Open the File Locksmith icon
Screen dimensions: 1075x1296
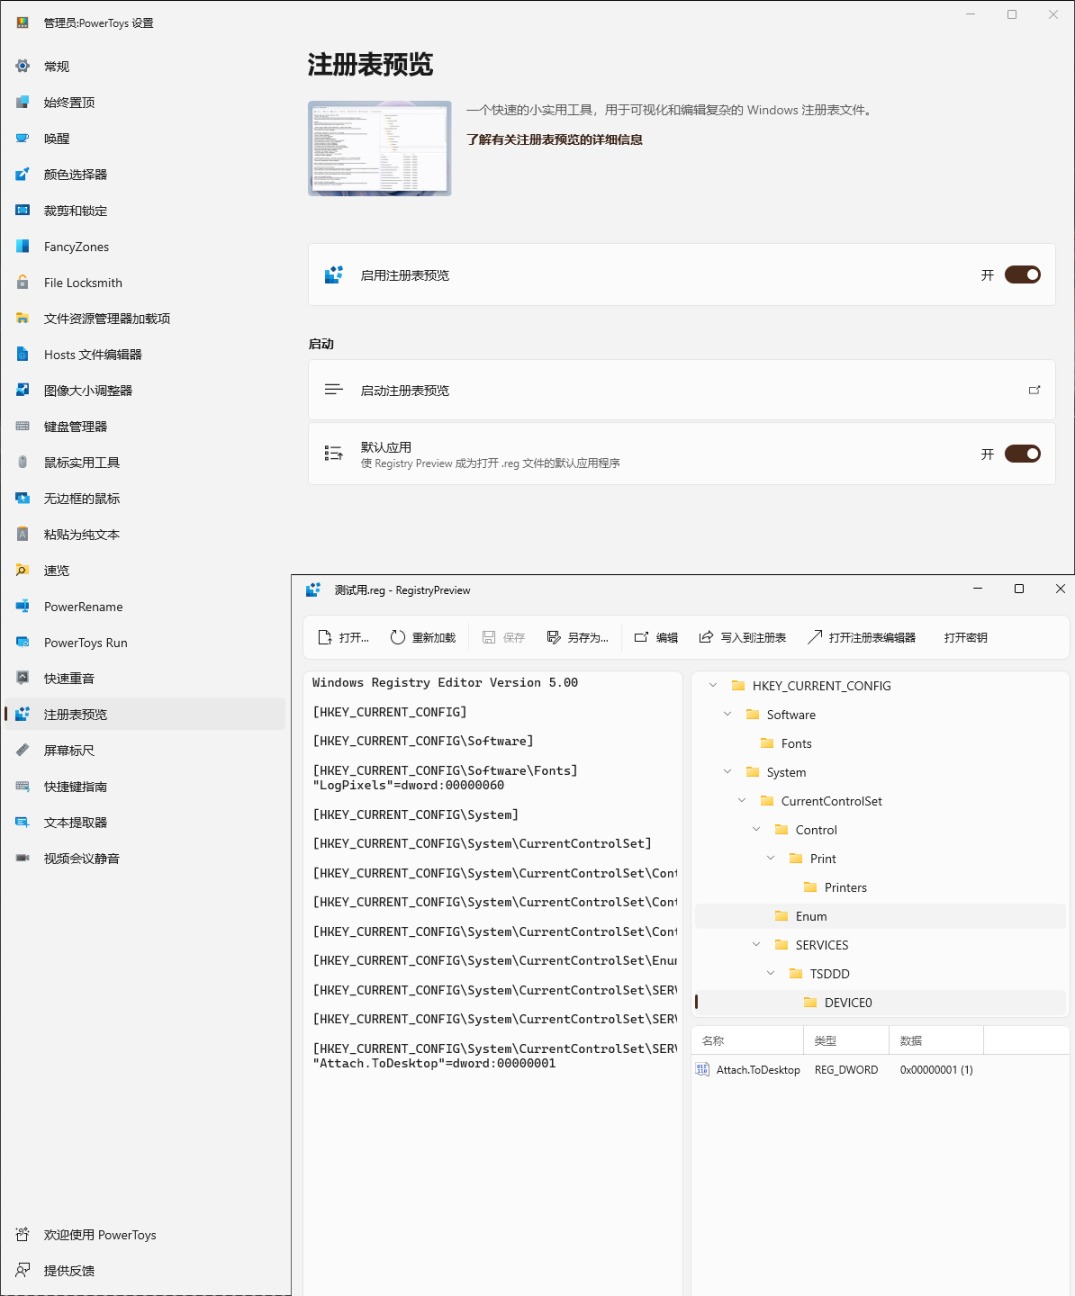tap(22, 282)
